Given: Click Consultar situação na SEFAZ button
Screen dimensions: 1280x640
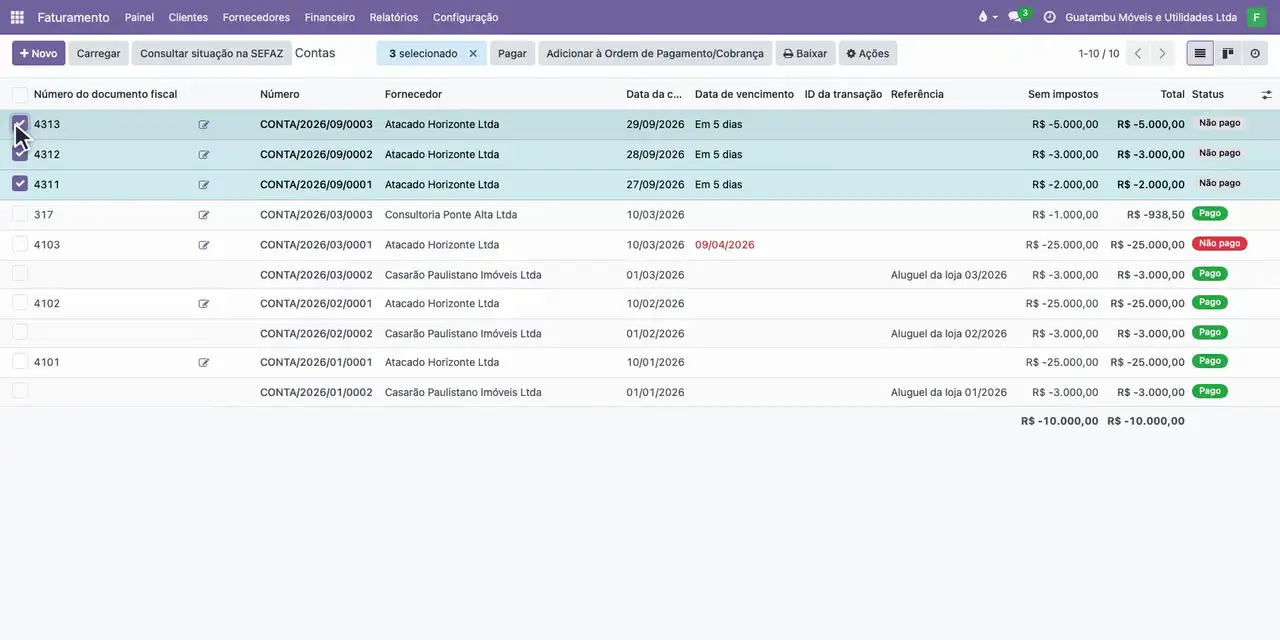Looking at the screenshot, I should coord(212,53).
